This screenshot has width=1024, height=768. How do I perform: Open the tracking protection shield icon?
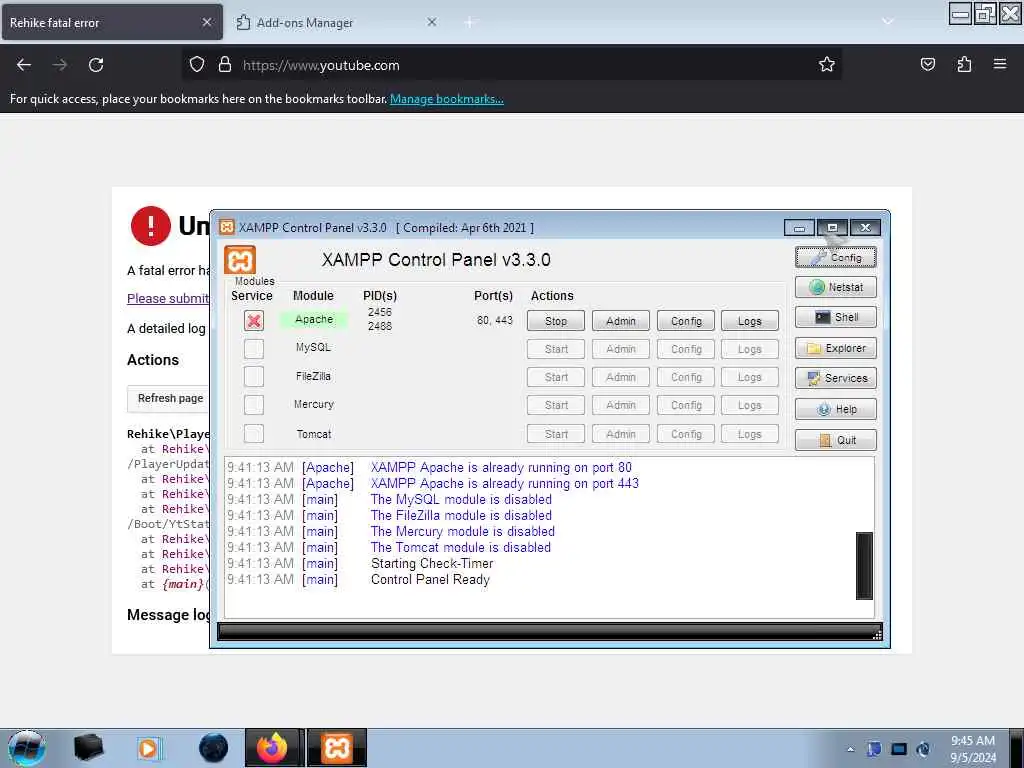(197, 65)
